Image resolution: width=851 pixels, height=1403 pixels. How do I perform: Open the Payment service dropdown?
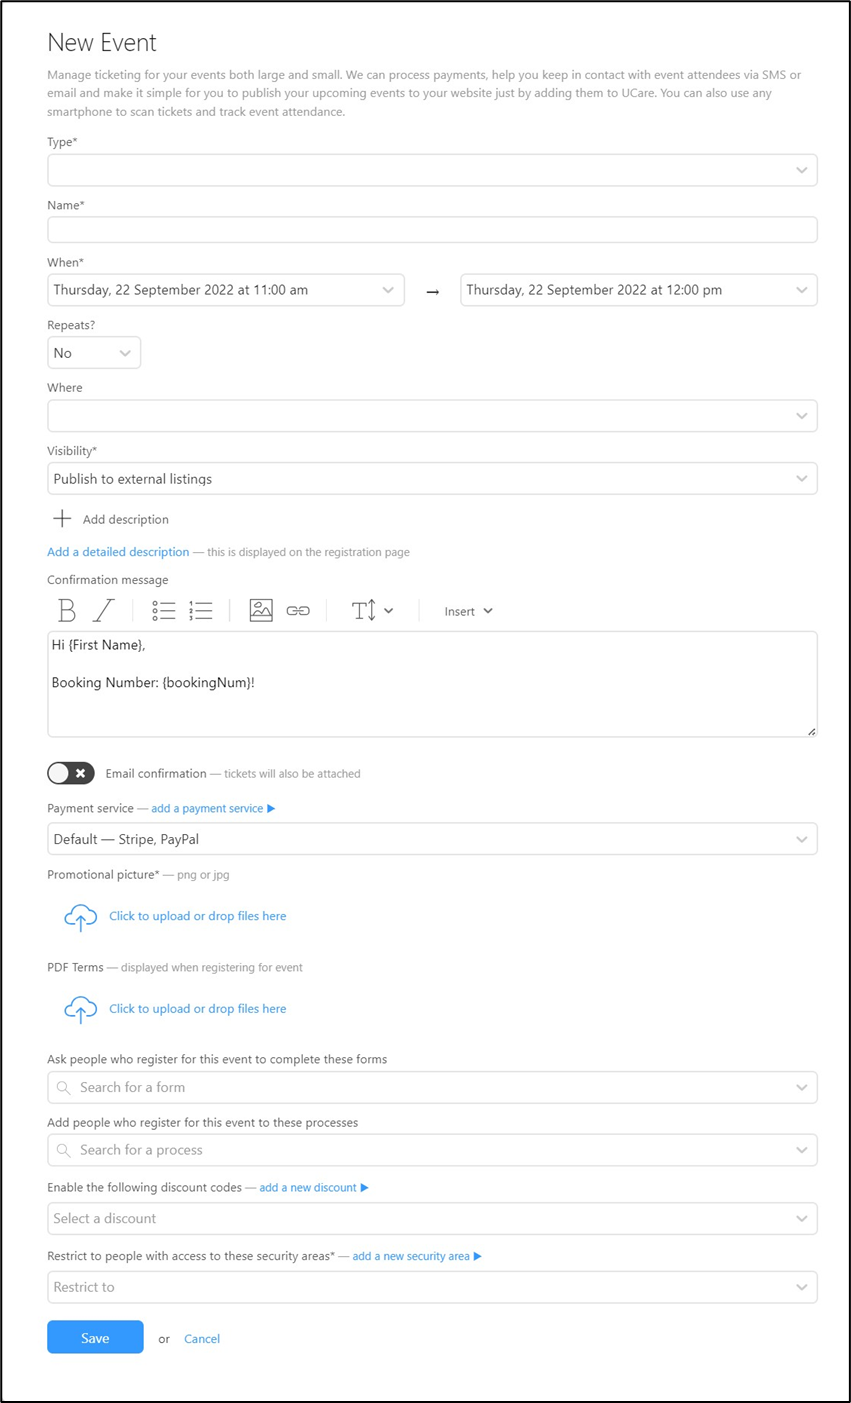click(432, 839)
